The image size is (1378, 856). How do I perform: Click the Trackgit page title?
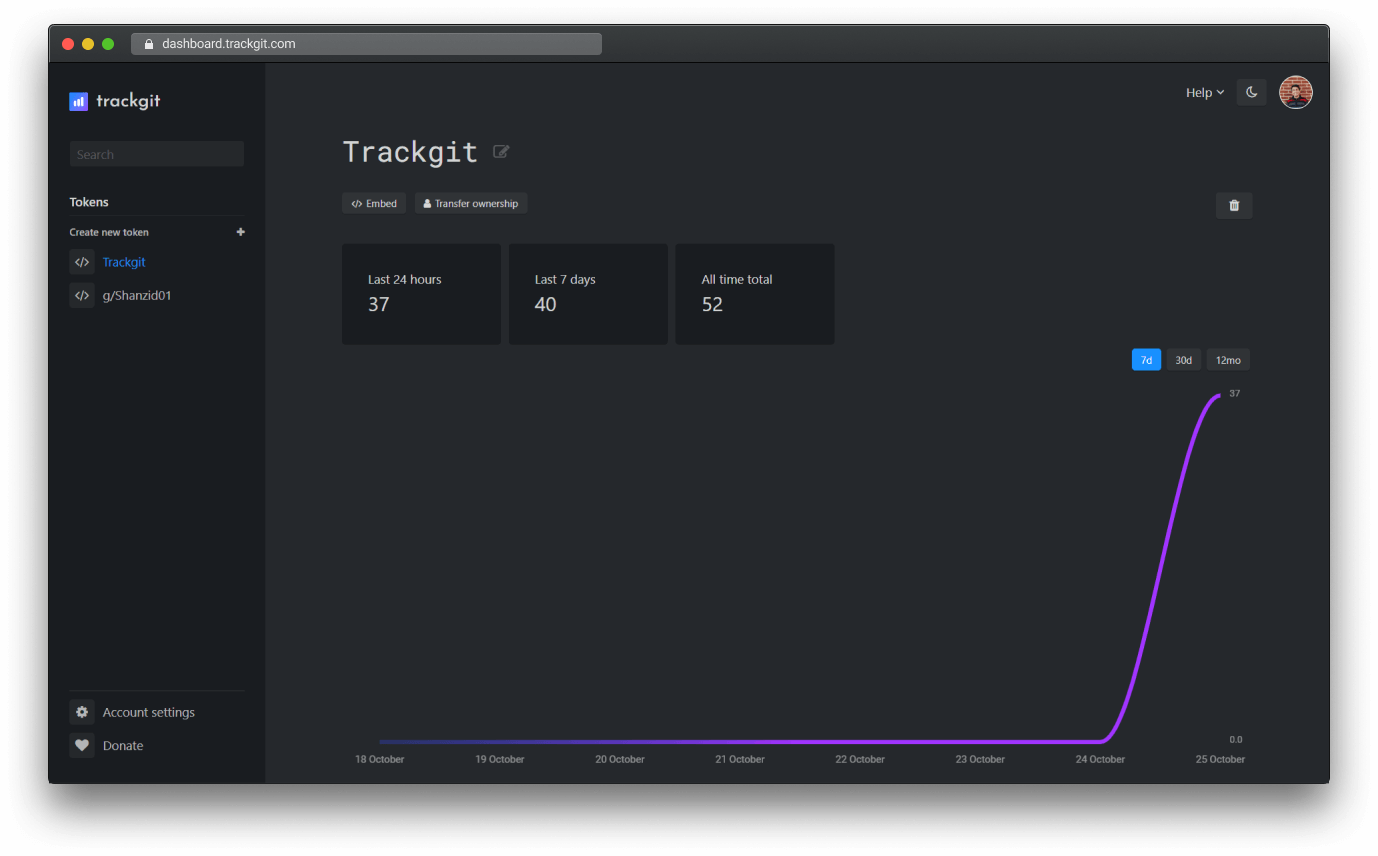410,152
